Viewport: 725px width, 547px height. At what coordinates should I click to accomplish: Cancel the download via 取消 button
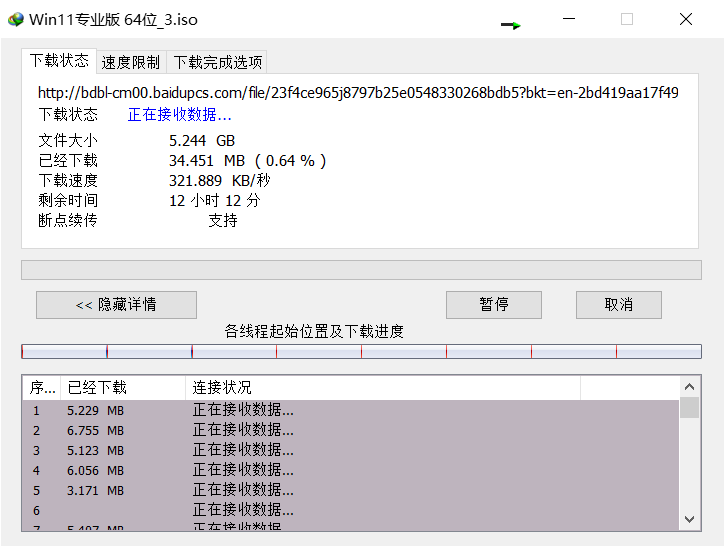point(618,305)
